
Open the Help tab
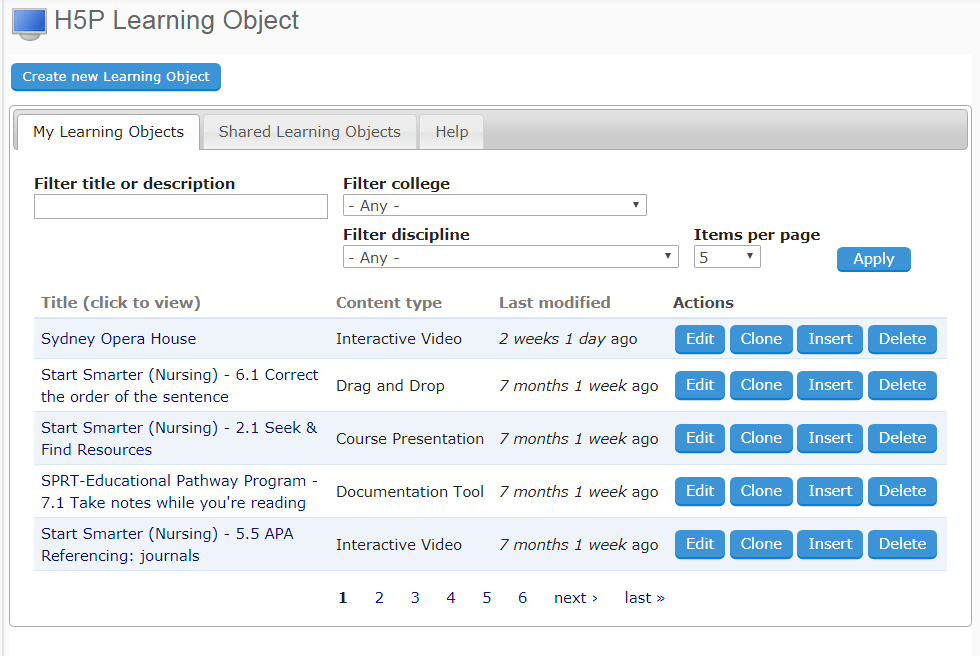pos(451,132)
